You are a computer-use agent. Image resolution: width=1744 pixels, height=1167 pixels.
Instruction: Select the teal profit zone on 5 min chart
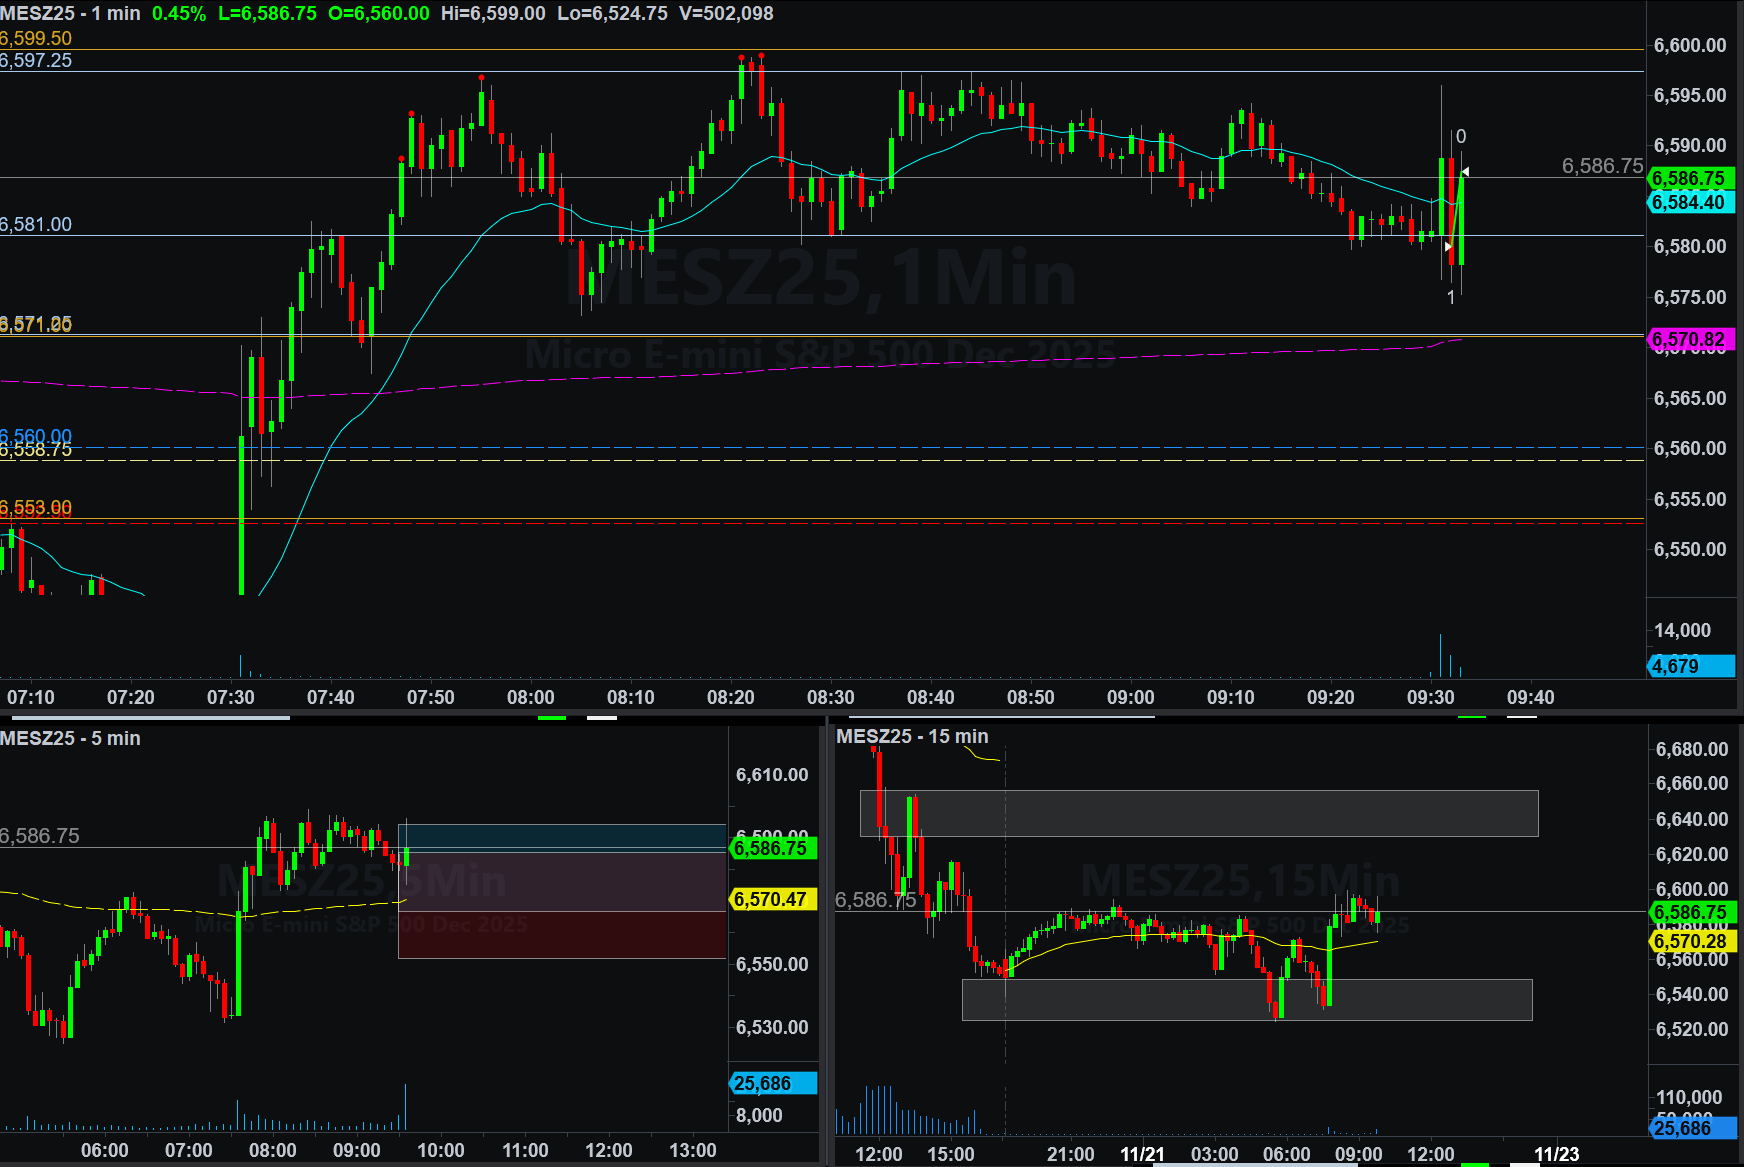click(561, 838)
